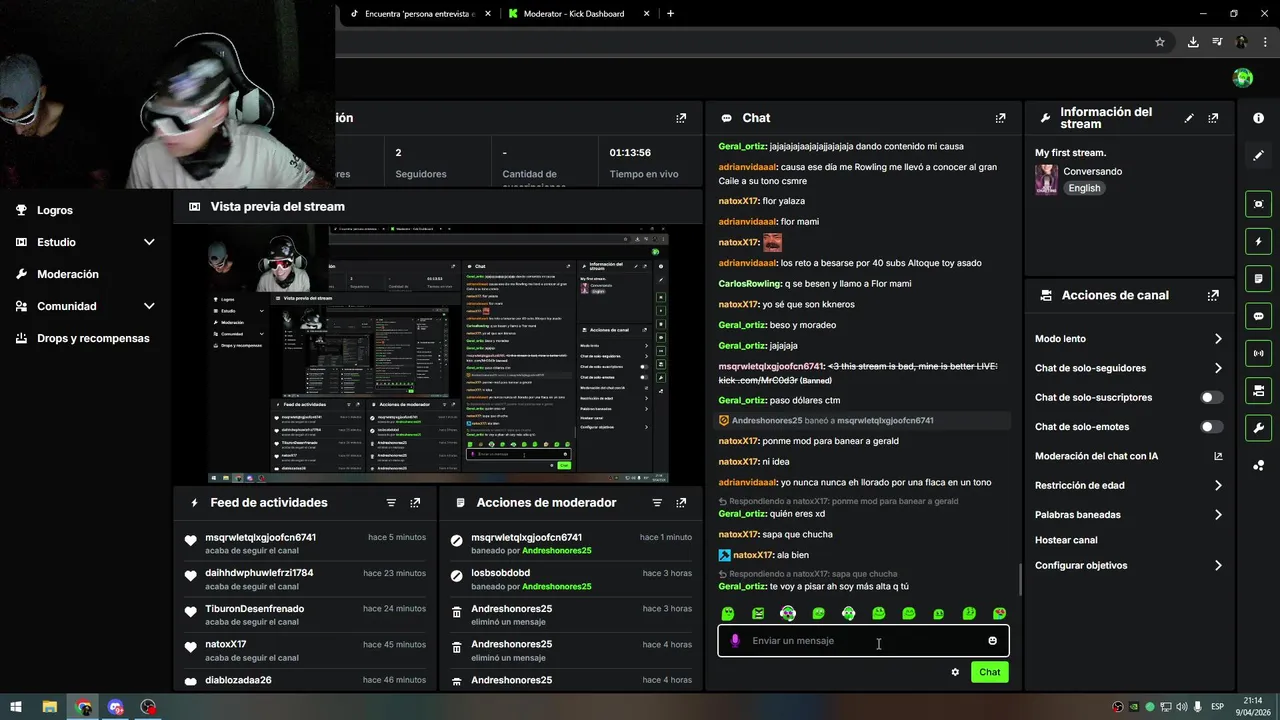Open the info icon in right sidebar
Viewport: 1280px width, 720px height.
pos(1258,118)
